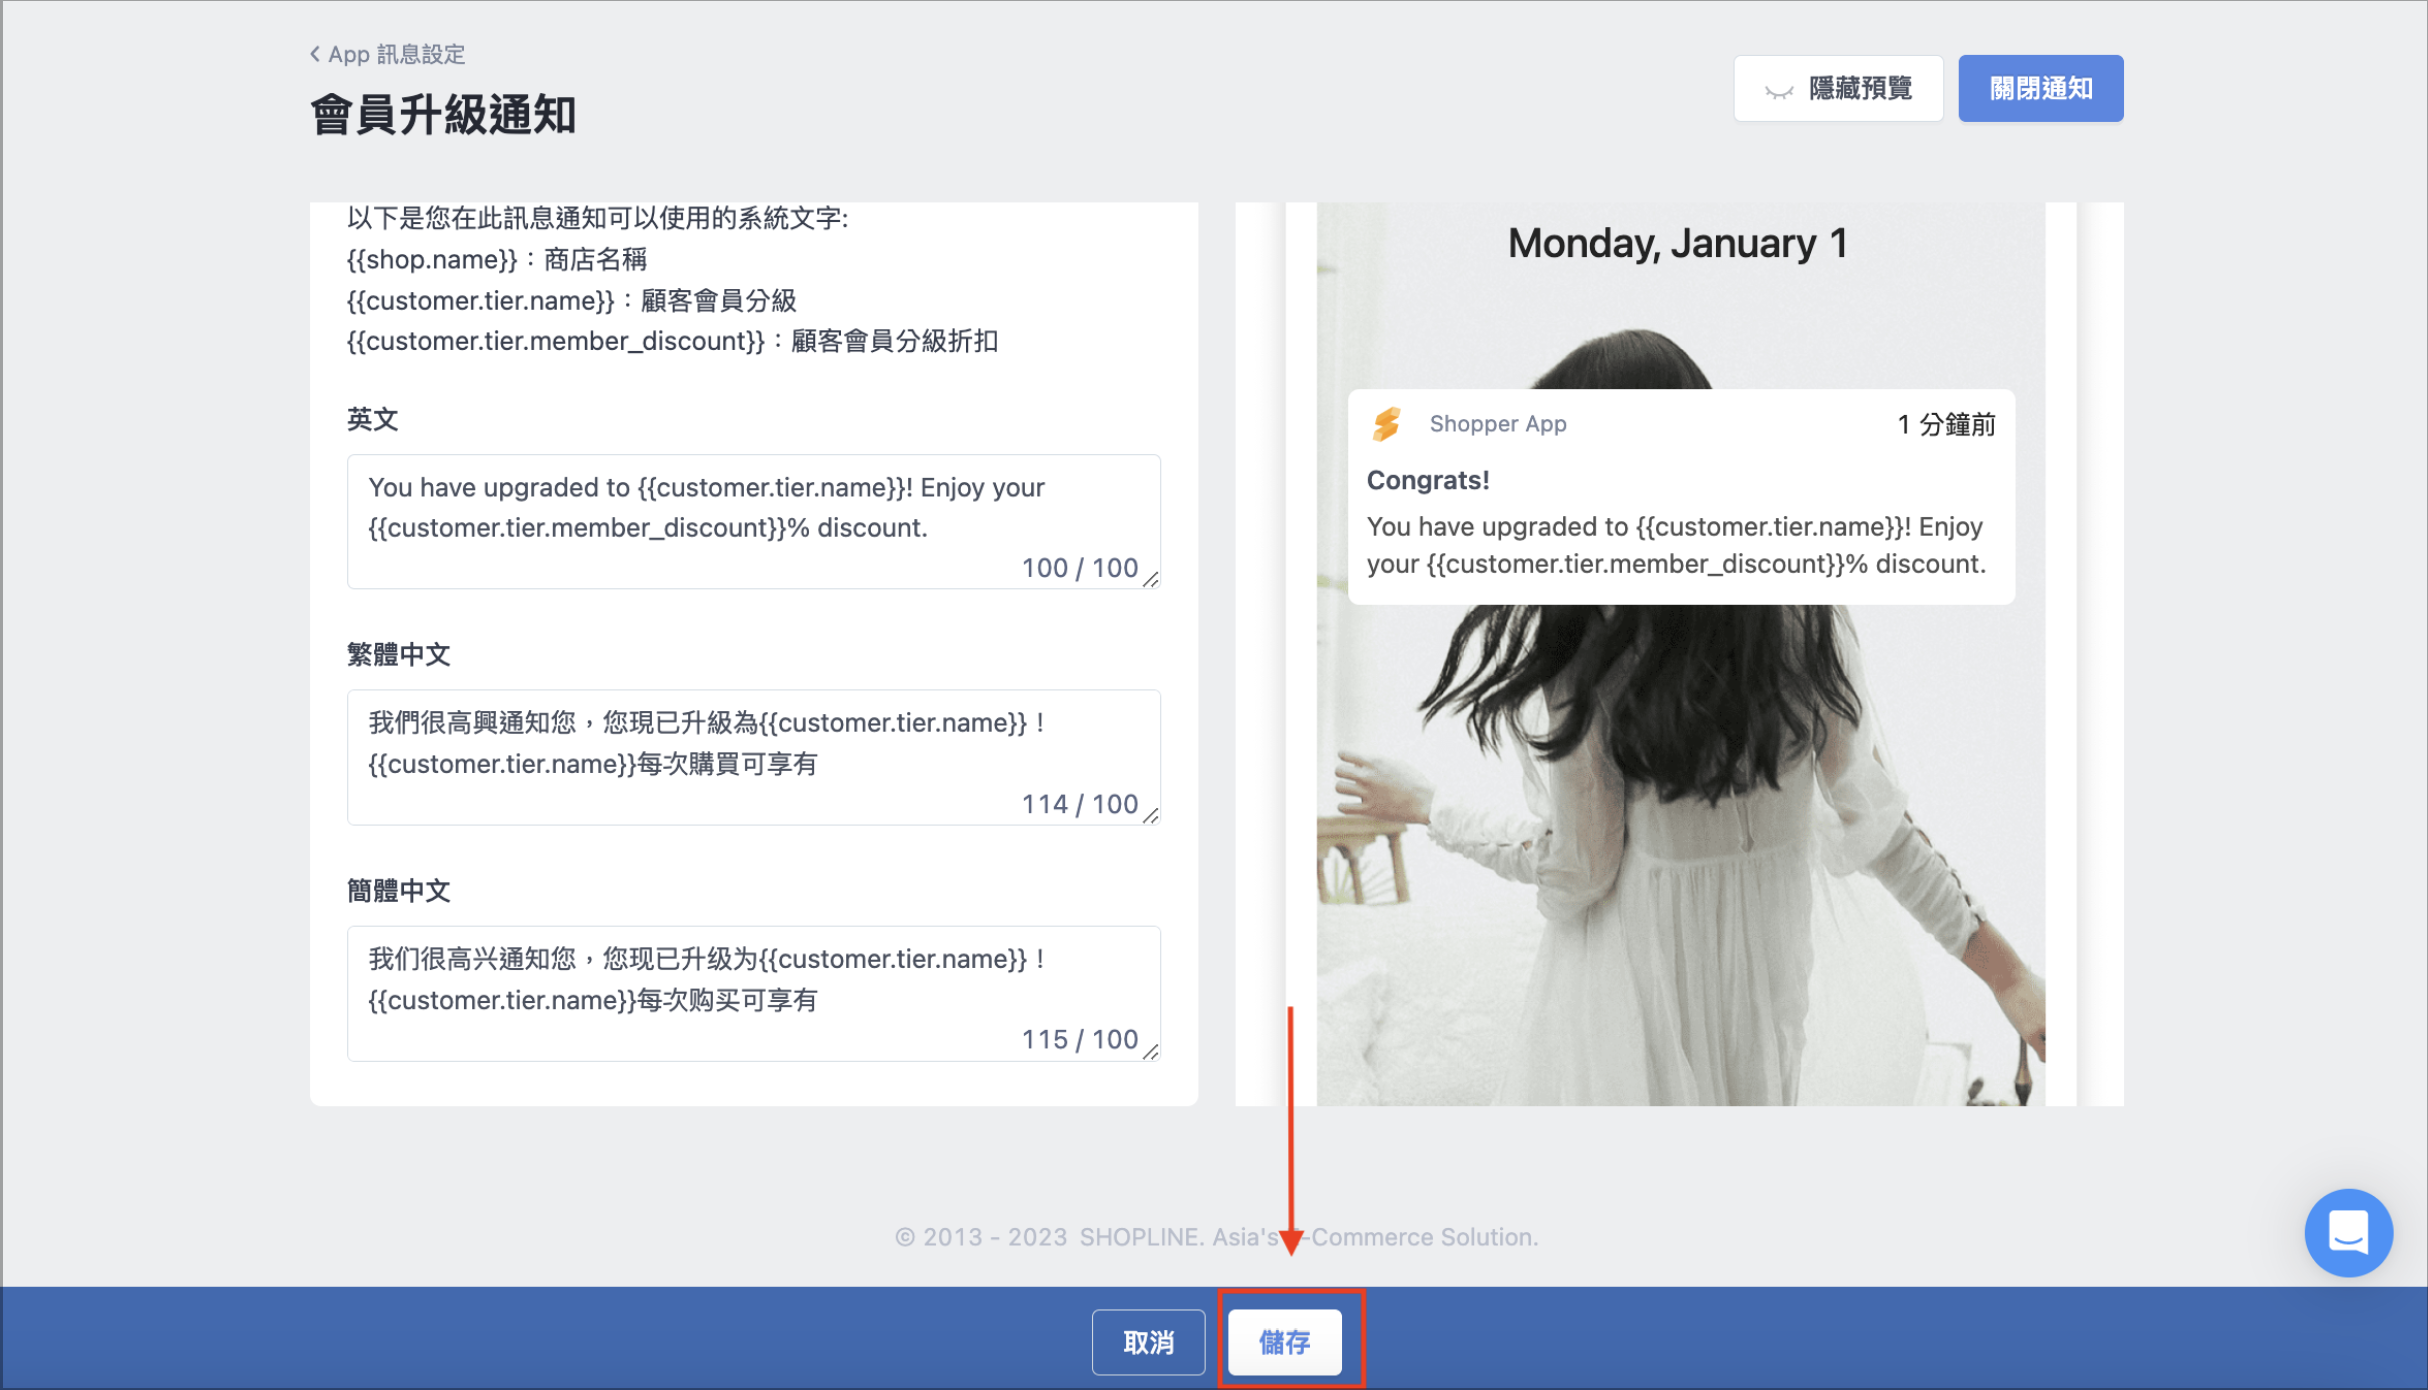Screen dimensions: 2428x1390
Task: Click the Shopper App lightning icon in preview
Action: 1386,424
